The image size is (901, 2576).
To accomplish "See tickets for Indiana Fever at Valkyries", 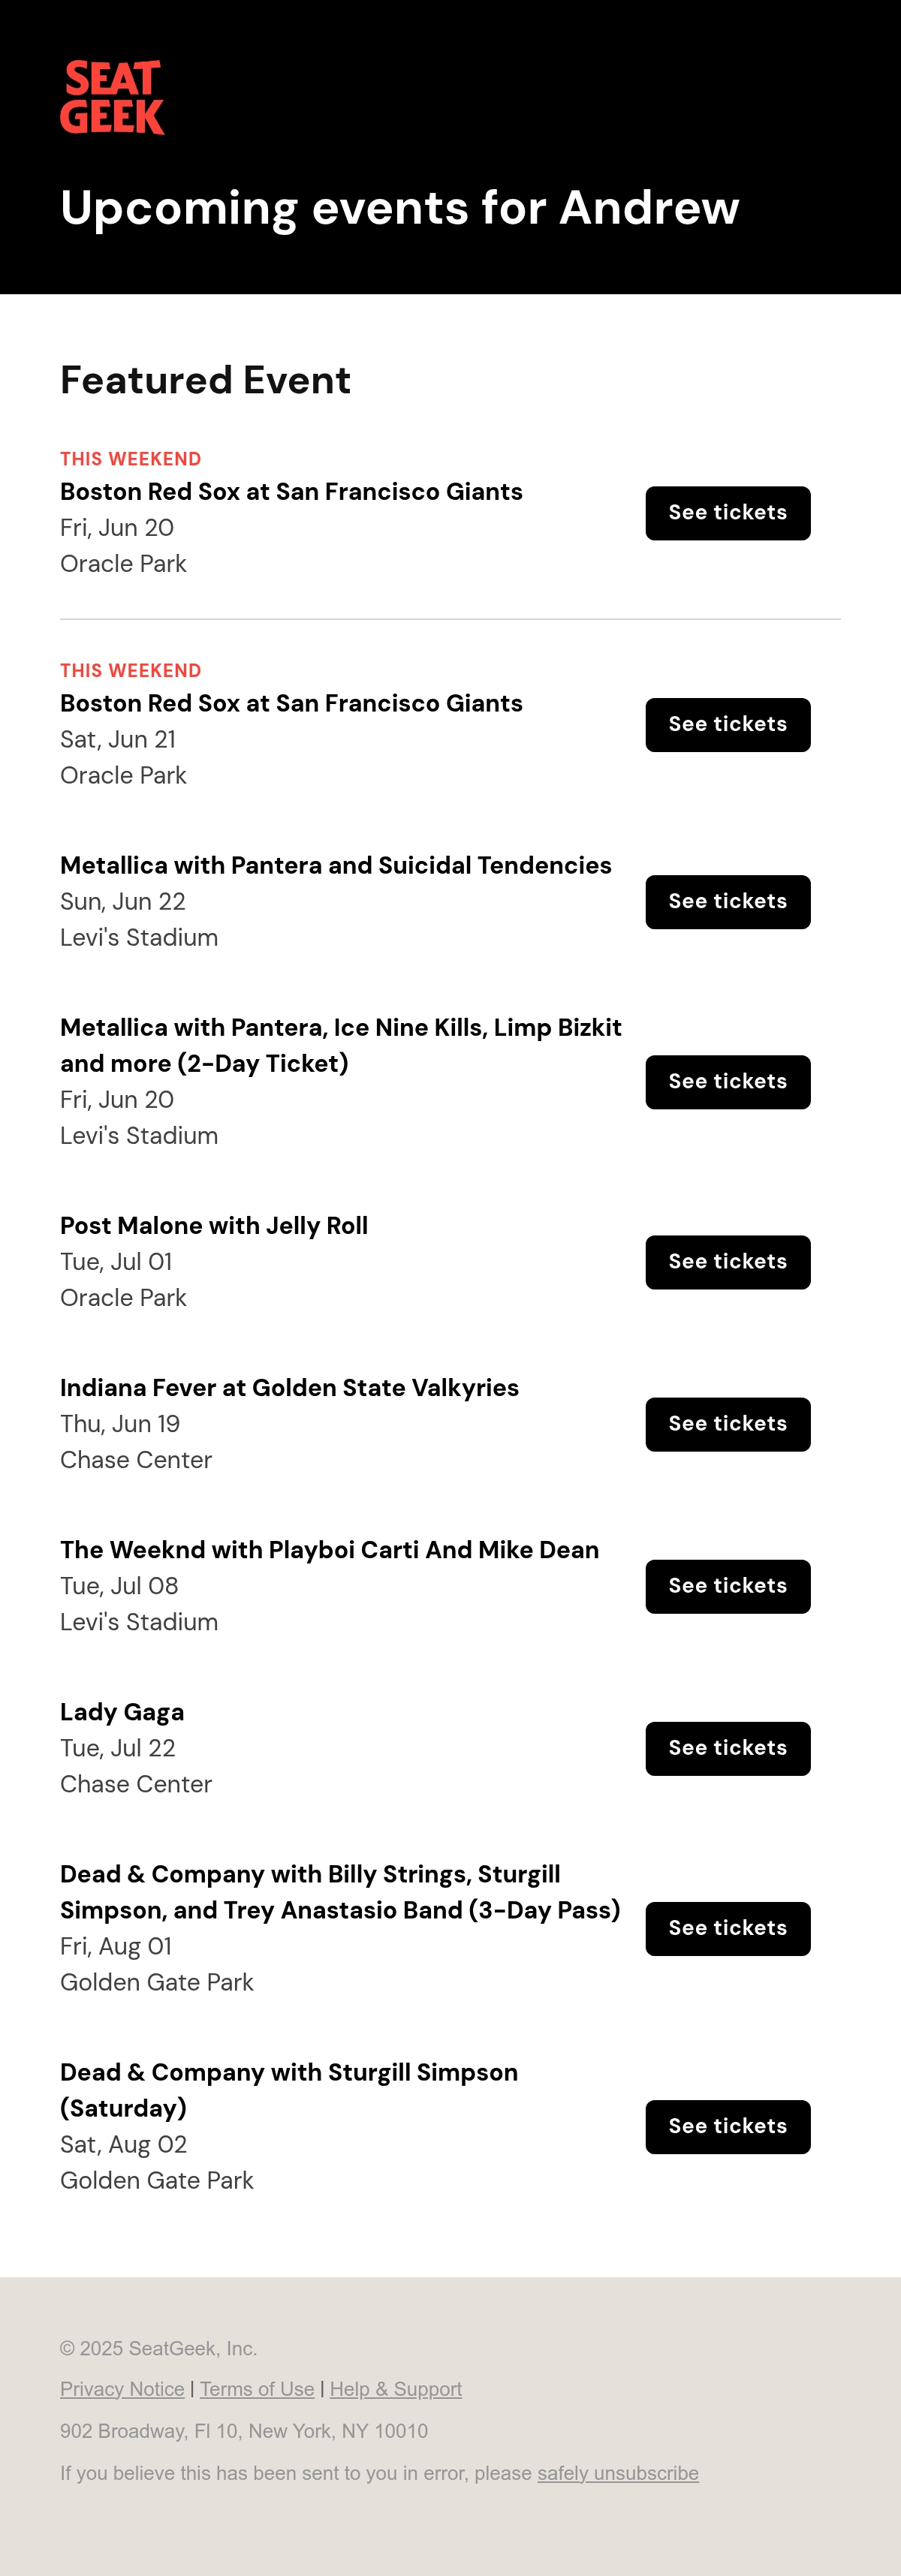I will click(727, 1424).
